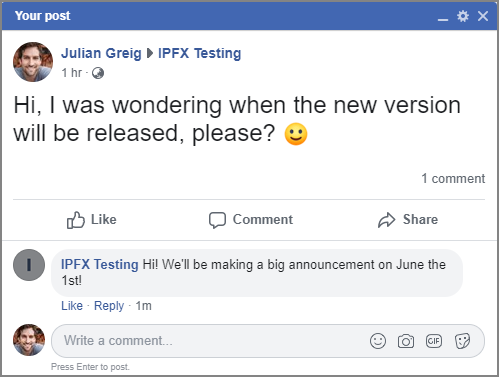Click the 1 hr post timestamp
499x377 pixels.
71,73
